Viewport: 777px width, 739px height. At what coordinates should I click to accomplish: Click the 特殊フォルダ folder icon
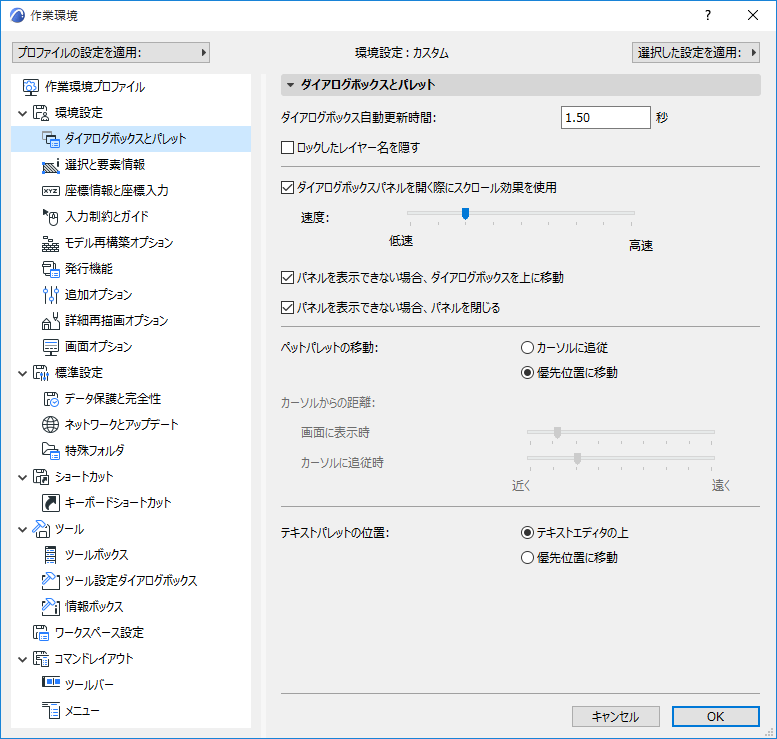(x=51, y=451)
